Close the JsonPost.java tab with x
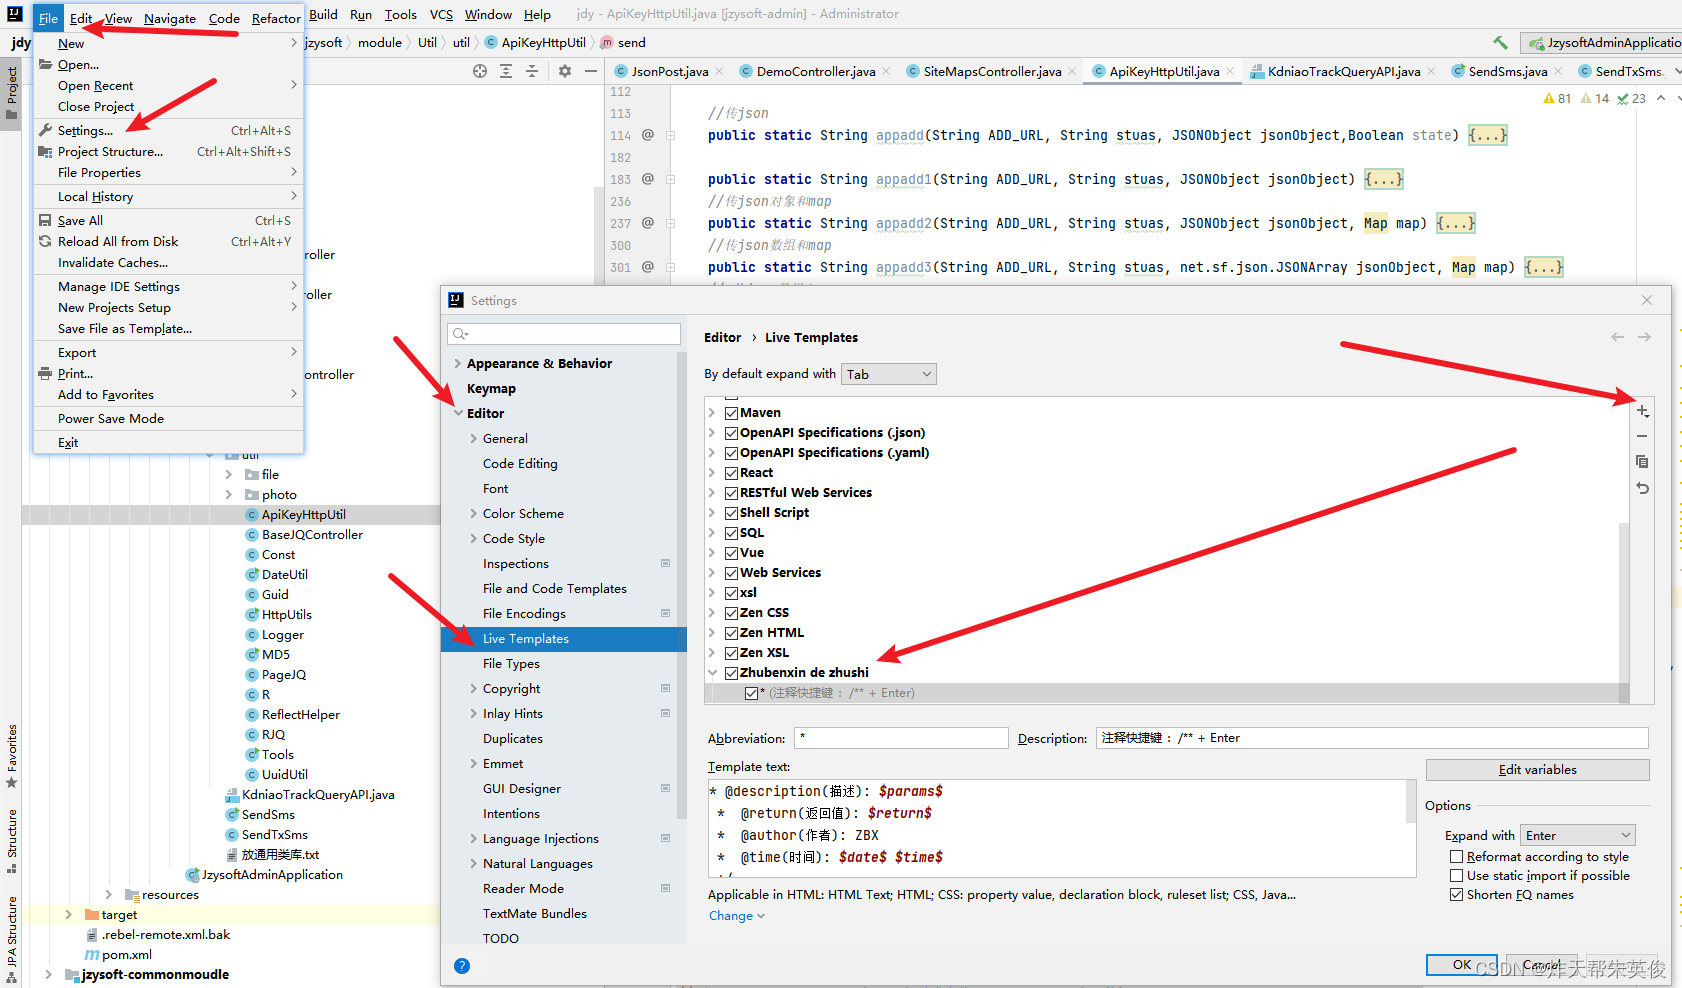1682x988 pixels. click(719, 71)
